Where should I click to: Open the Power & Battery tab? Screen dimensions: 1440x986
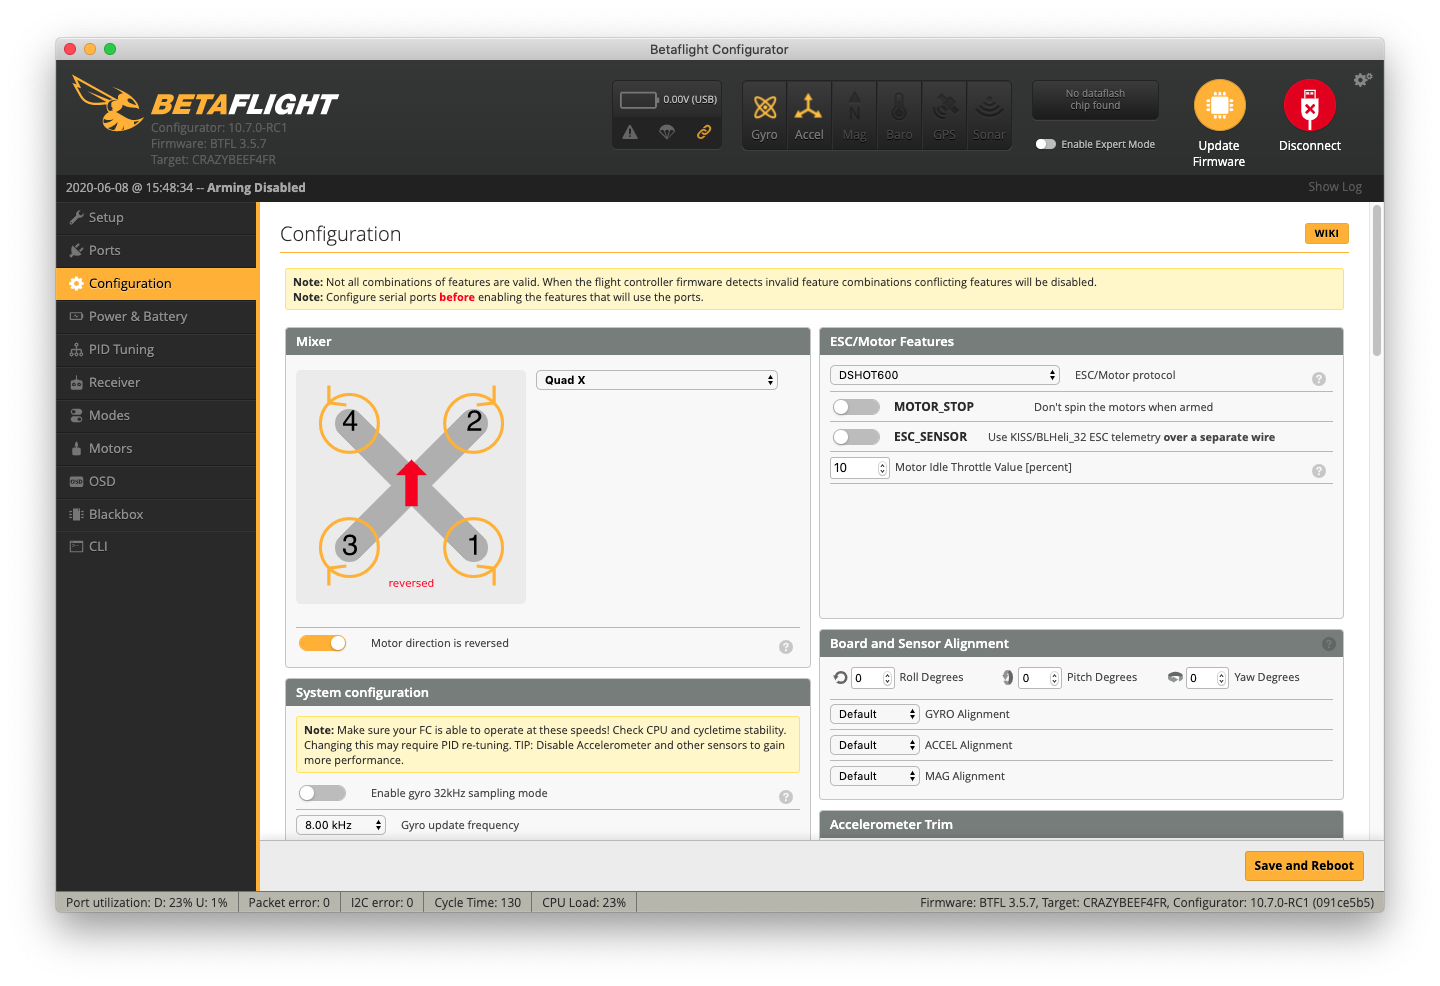[156, 316]
